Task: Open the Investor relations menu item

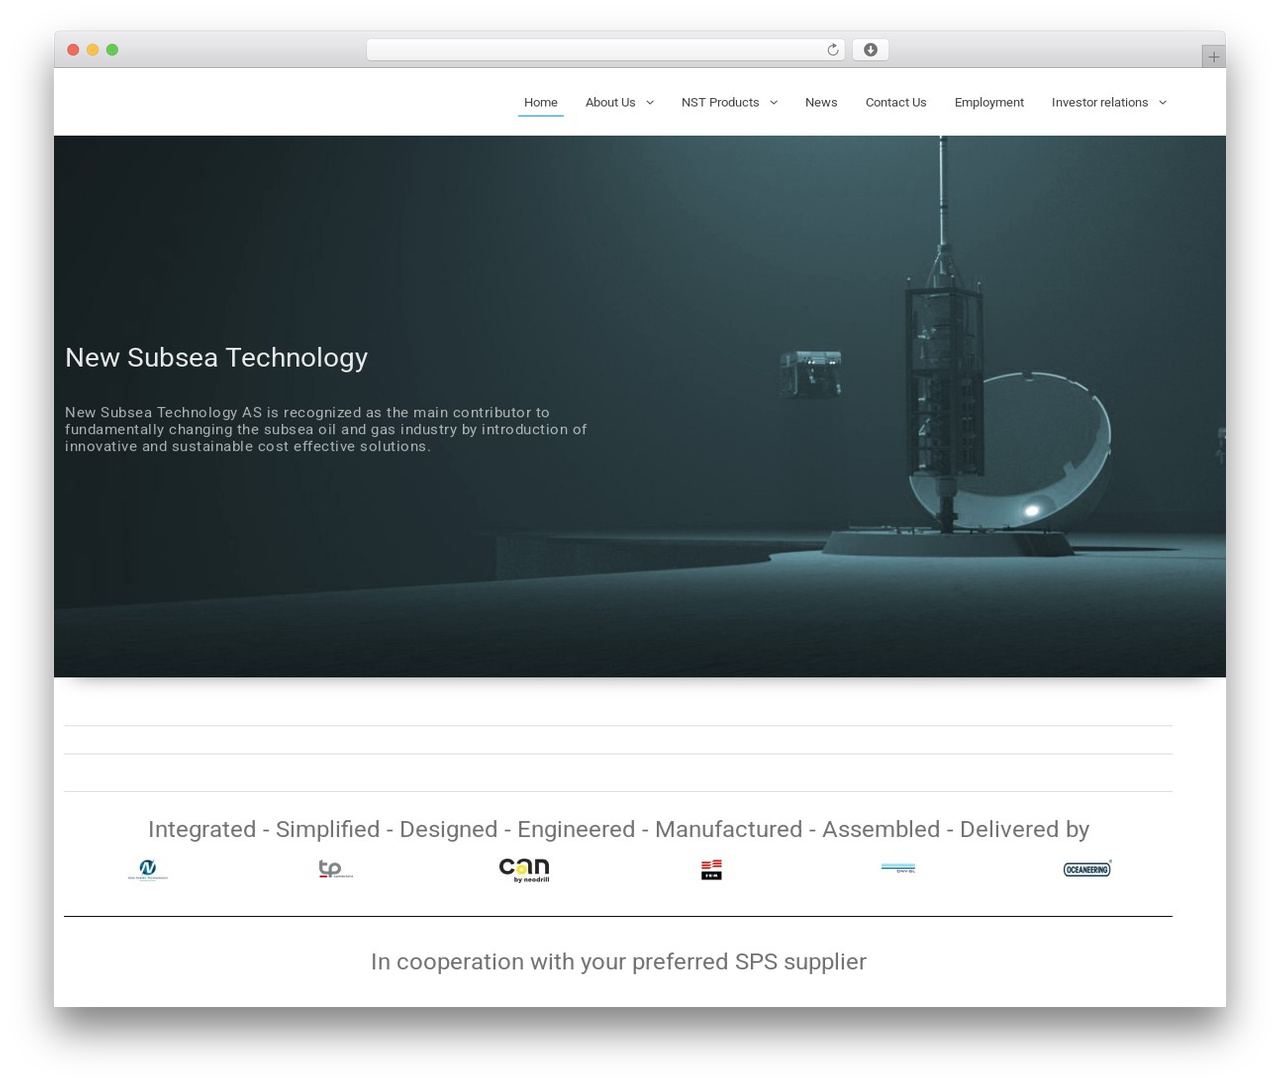Action: (x=1099, y=102)
